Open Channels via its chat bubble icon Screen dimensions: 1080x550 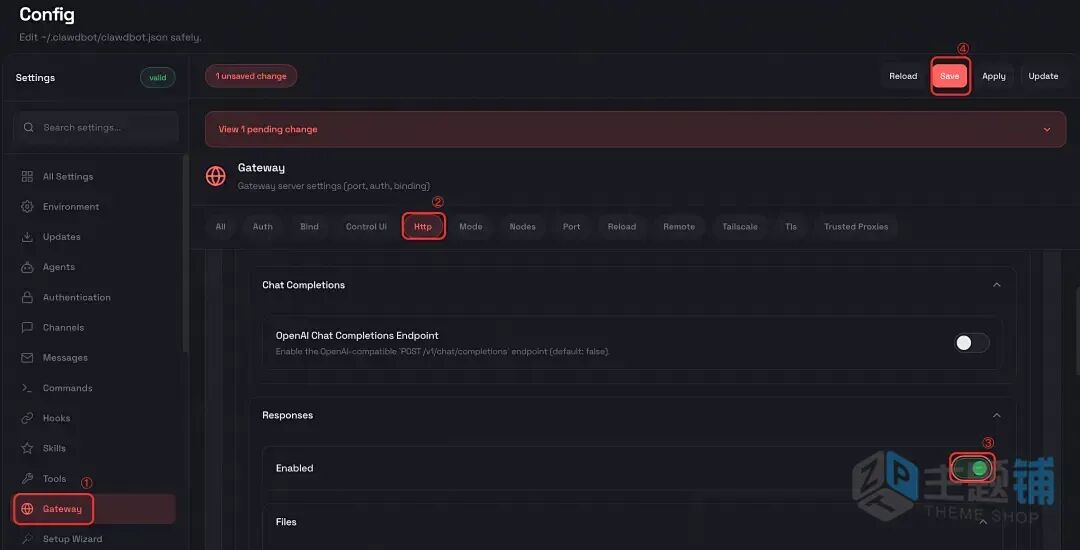pyautogui.click(x=27, y=328)
